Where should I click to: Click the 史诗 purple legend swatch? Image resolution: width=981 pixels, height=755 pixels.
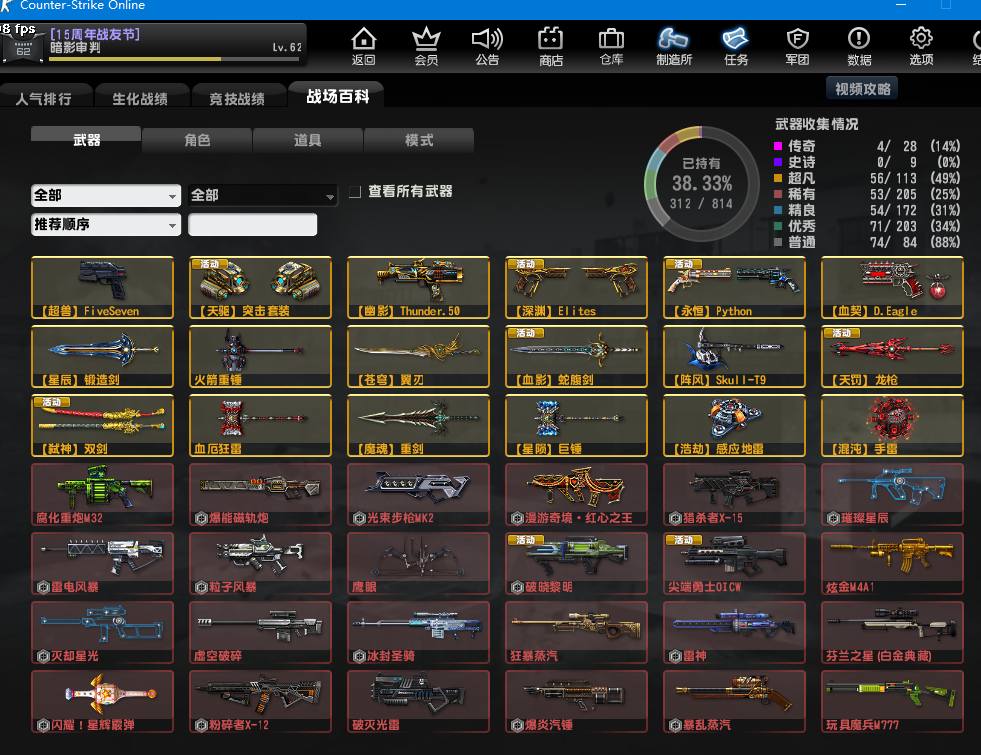[x=778, y=162]
